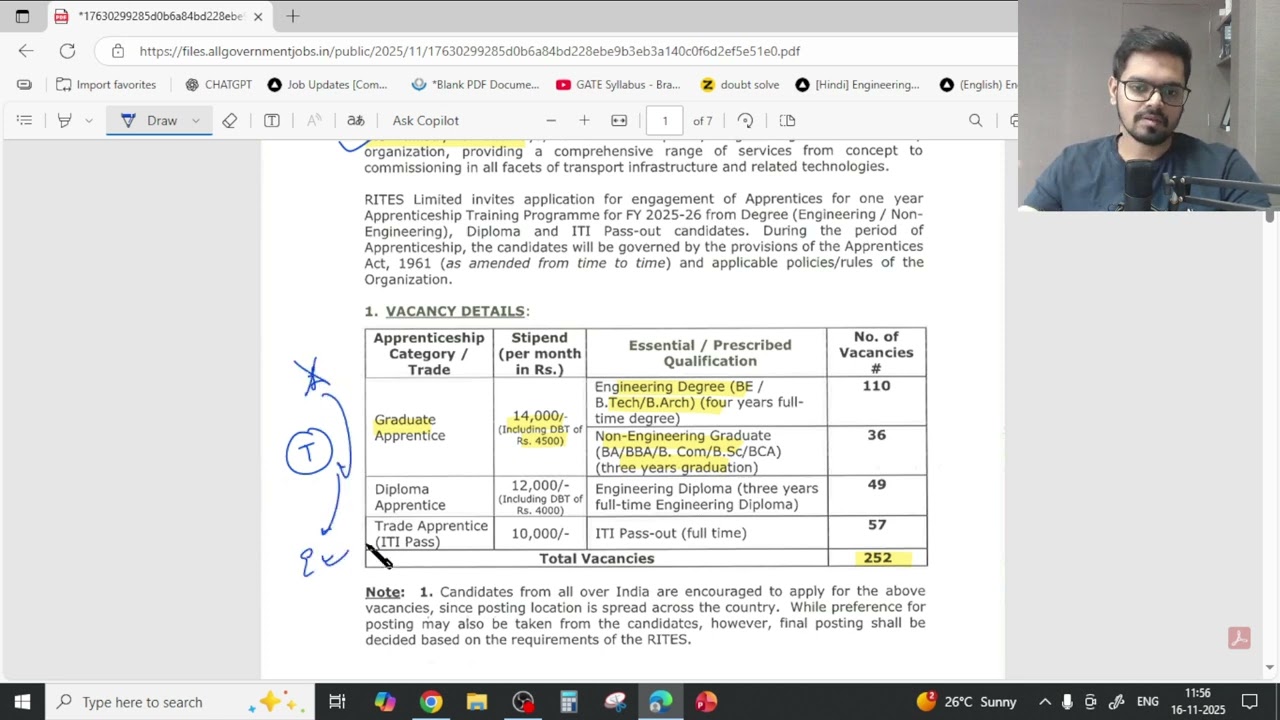1280x720 pixels.
Task: Open the (English) bookmark
Action: pos(978,85)
